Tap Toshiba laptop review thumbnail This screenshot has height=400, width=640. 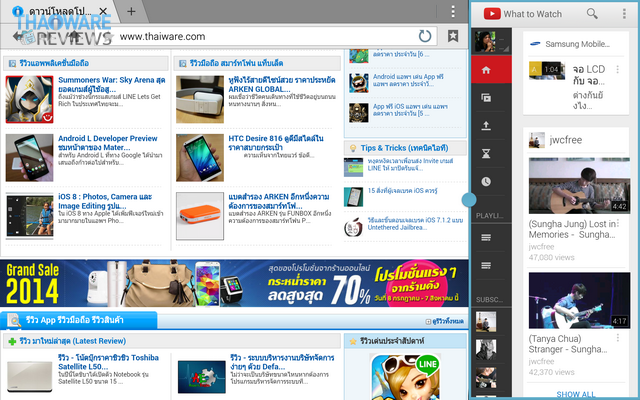coord(30,376)
